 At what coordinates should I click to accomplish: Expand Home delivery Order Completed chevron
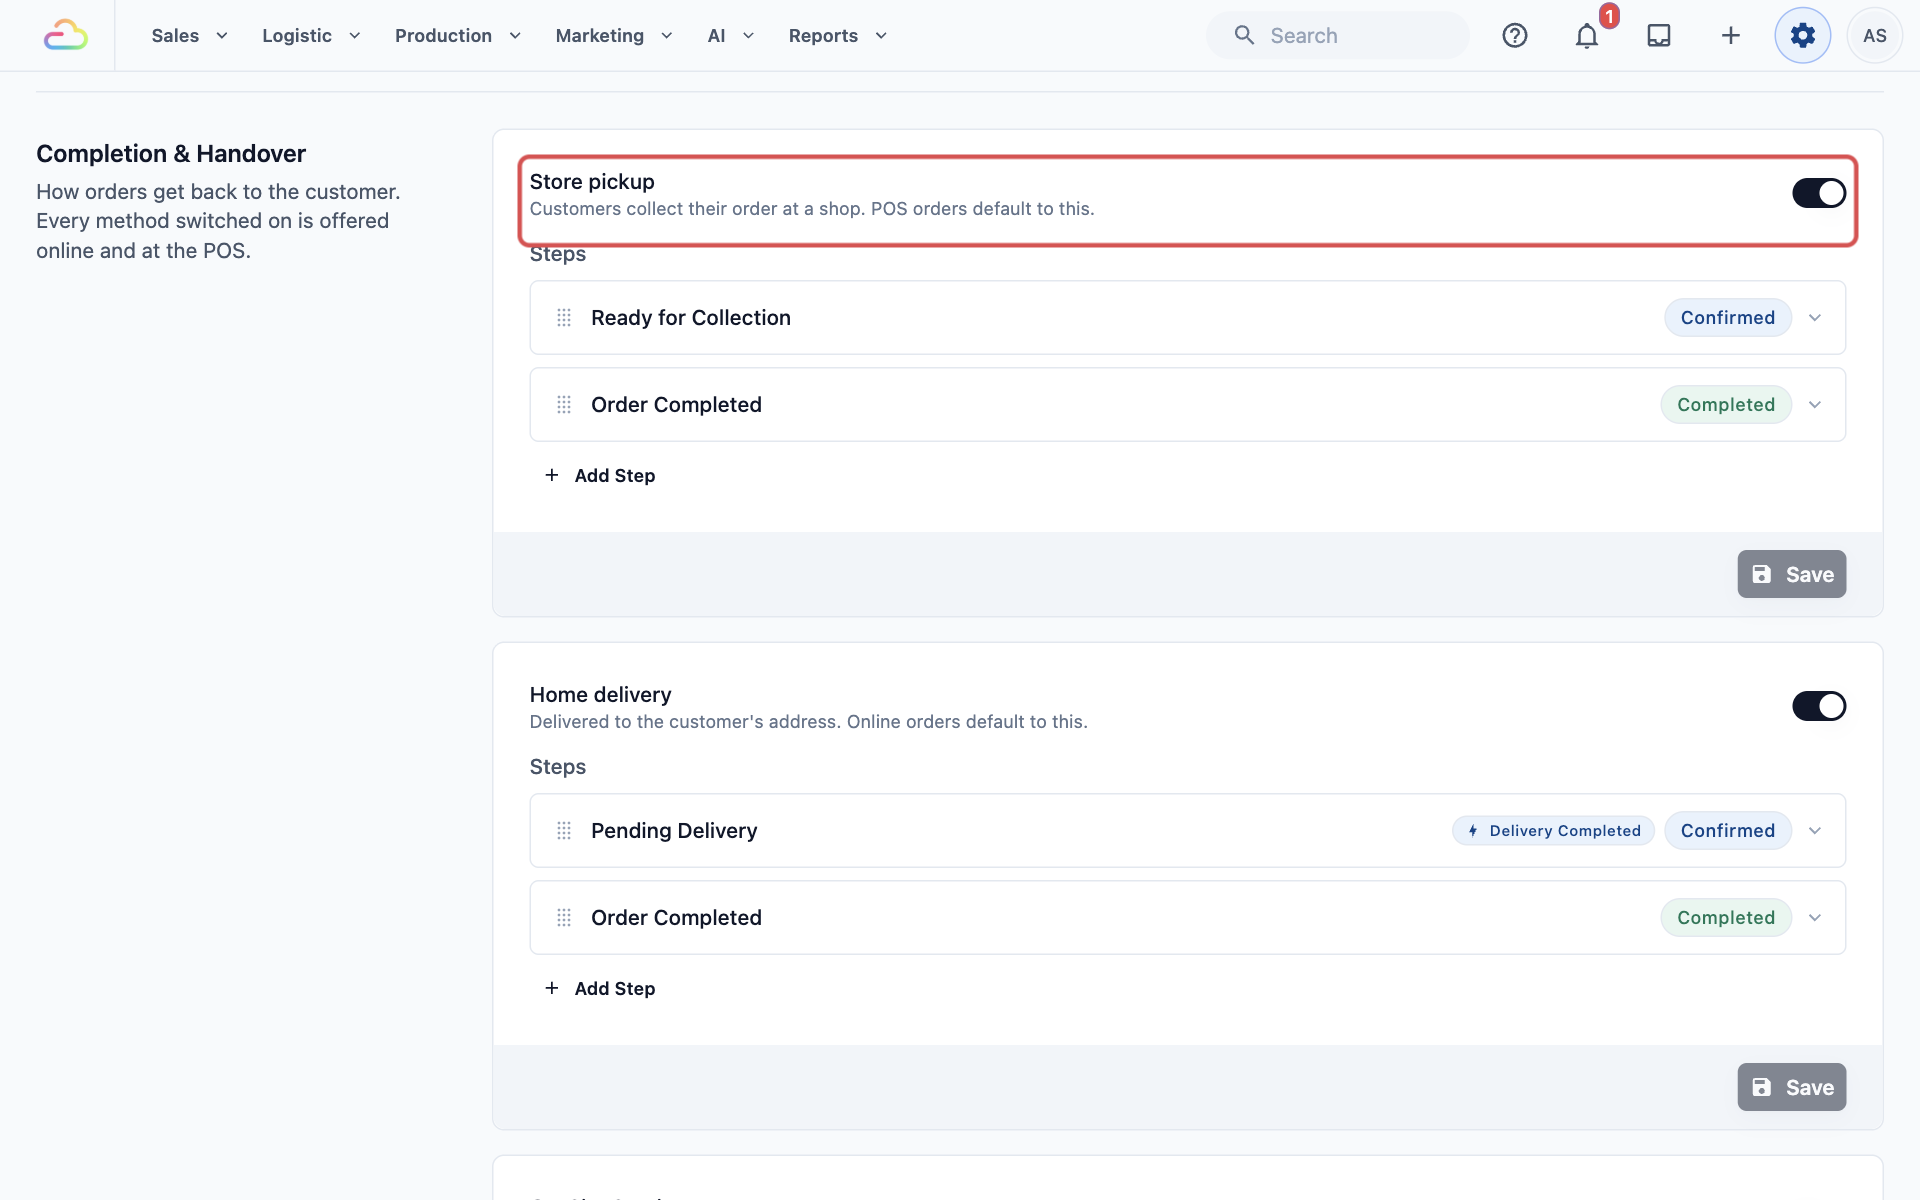pos(1815,918)
